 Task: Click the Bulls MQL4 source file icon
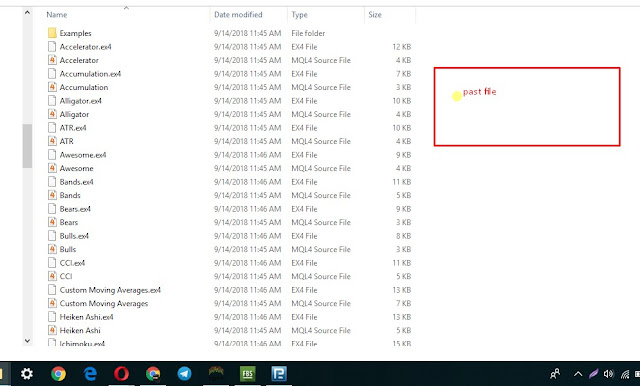point(52,249)
